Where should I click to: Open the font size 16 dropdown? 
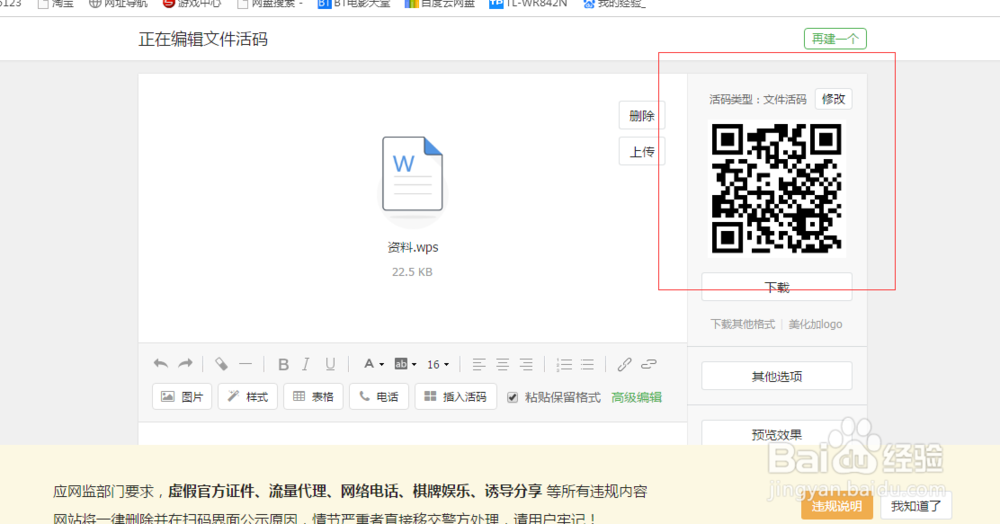coord(438,365)
